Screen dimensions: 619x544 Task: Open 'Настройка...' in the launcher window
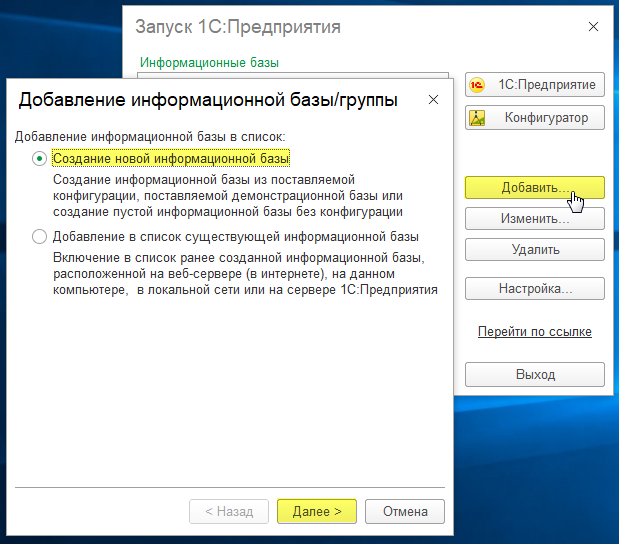pos(535,289)
